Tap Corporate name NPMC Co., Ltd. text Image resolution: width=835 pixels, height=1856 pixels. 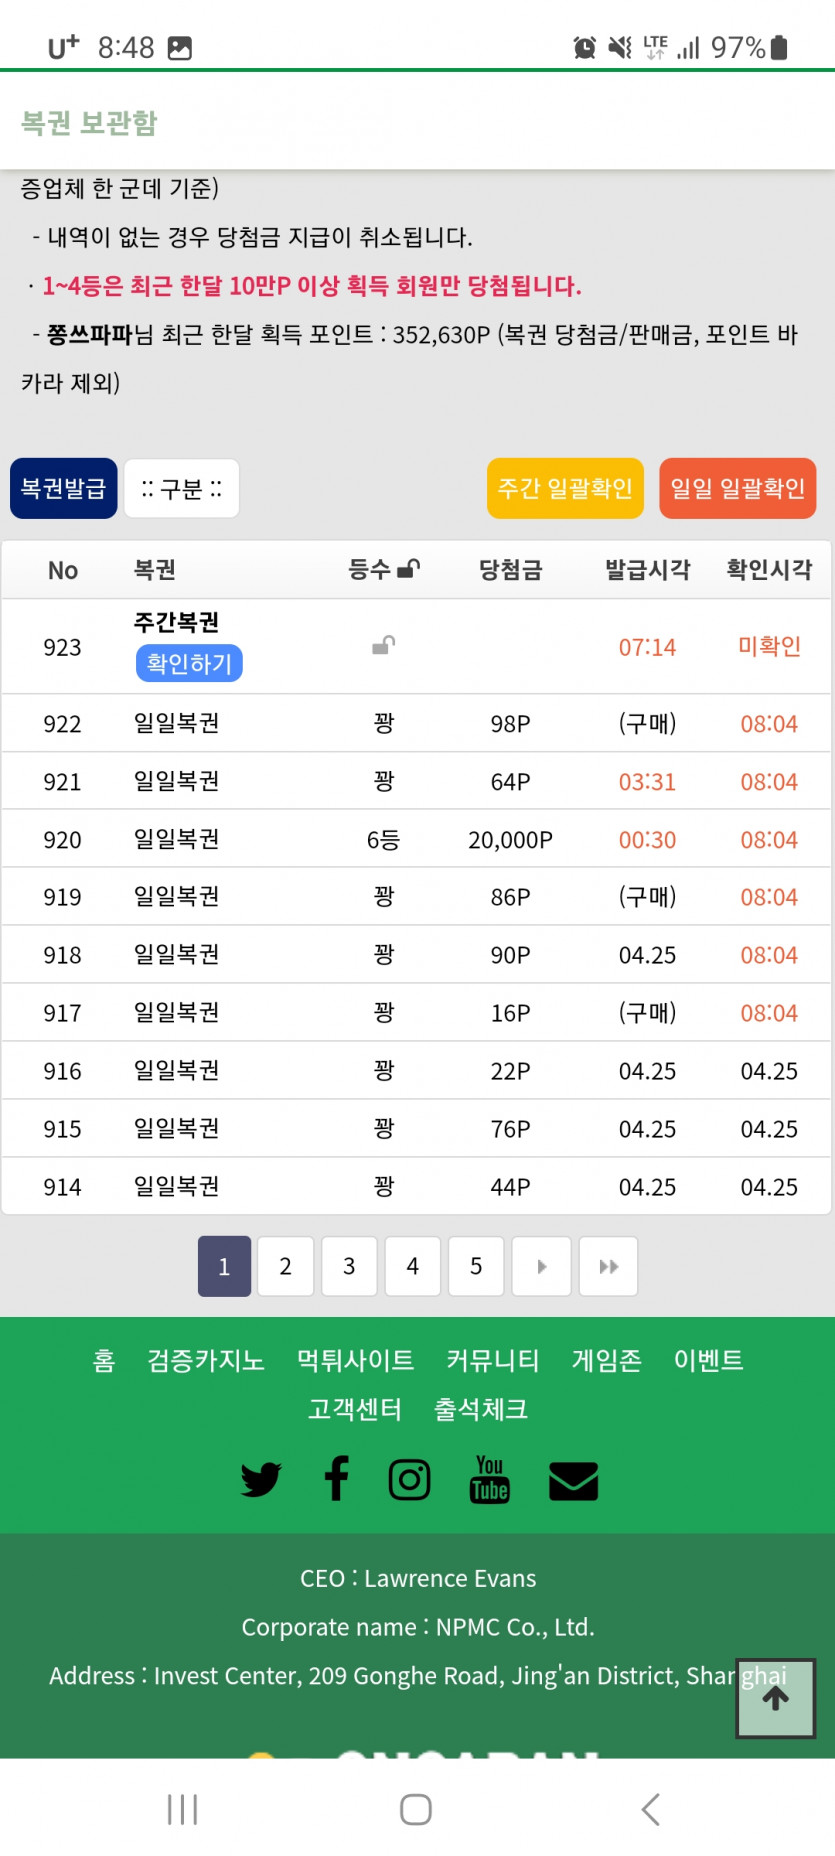(418, 1627)
